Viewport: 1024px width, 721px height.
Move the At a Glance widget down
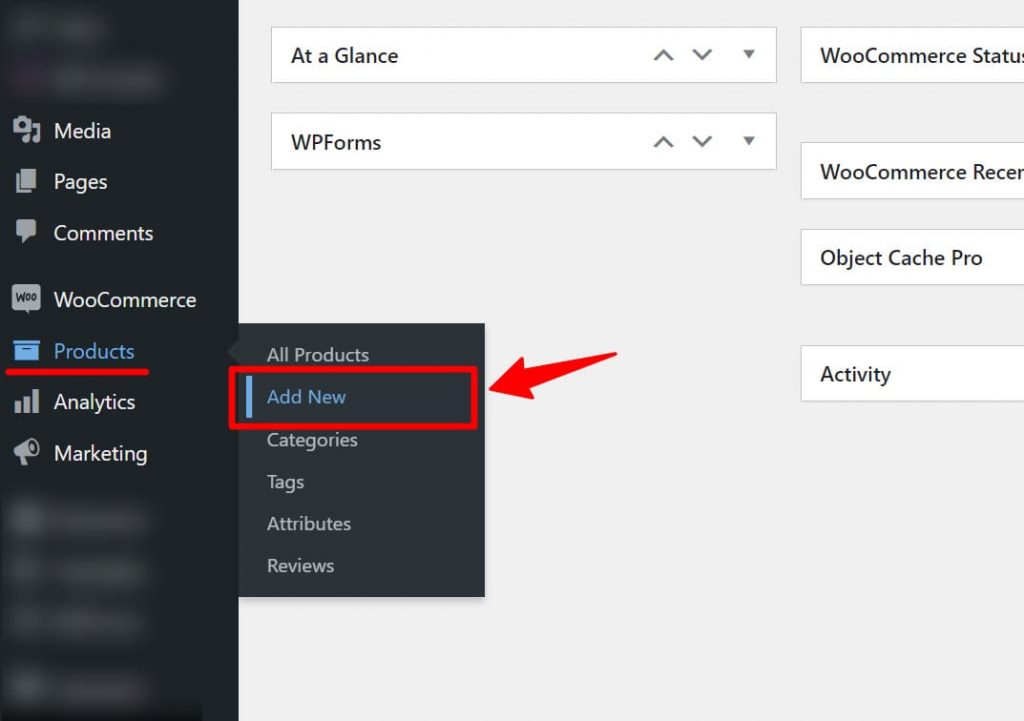[702, 55]
